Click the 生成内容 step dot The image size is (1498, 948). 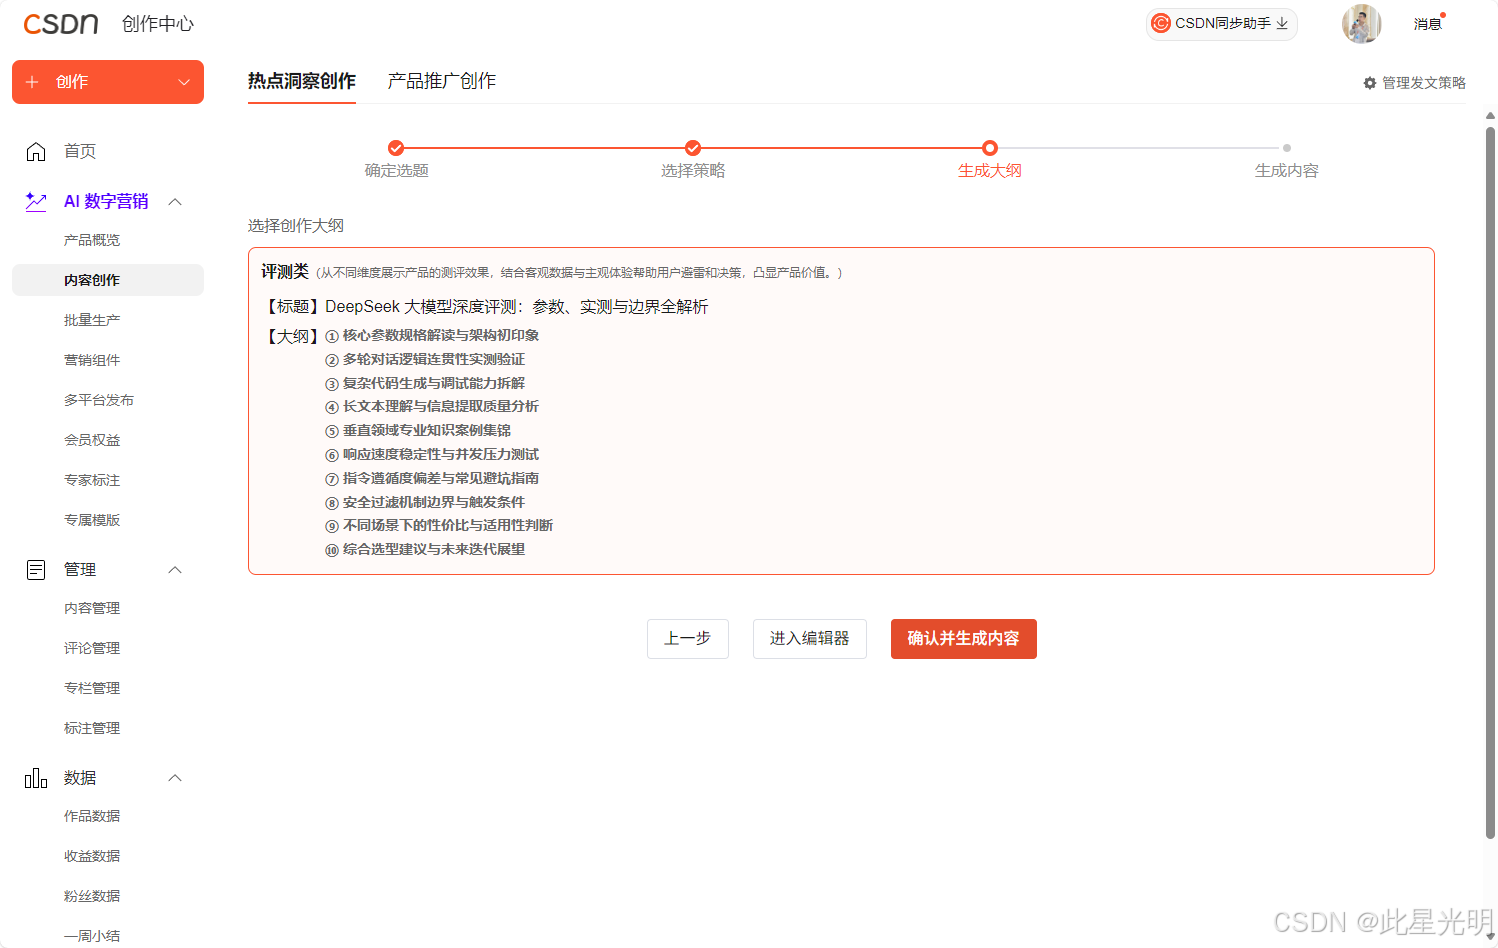tap(1287, 148)
